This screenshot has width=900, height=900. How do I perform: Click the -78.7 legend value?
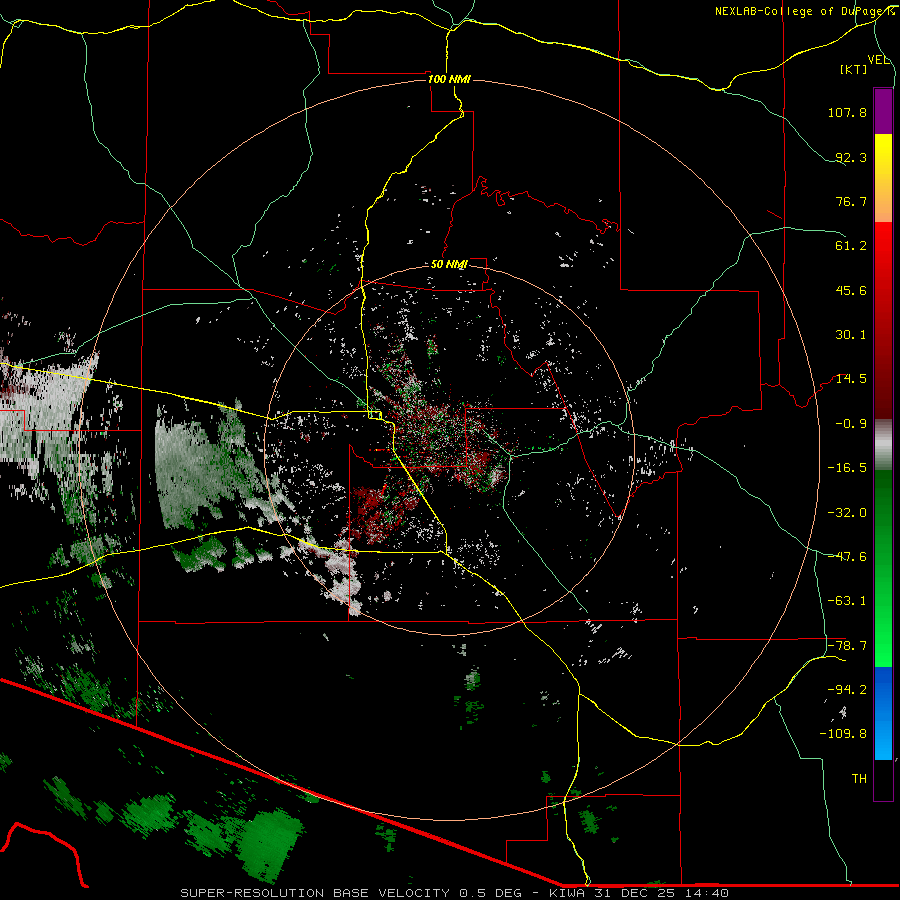click(x=847, y=646)
